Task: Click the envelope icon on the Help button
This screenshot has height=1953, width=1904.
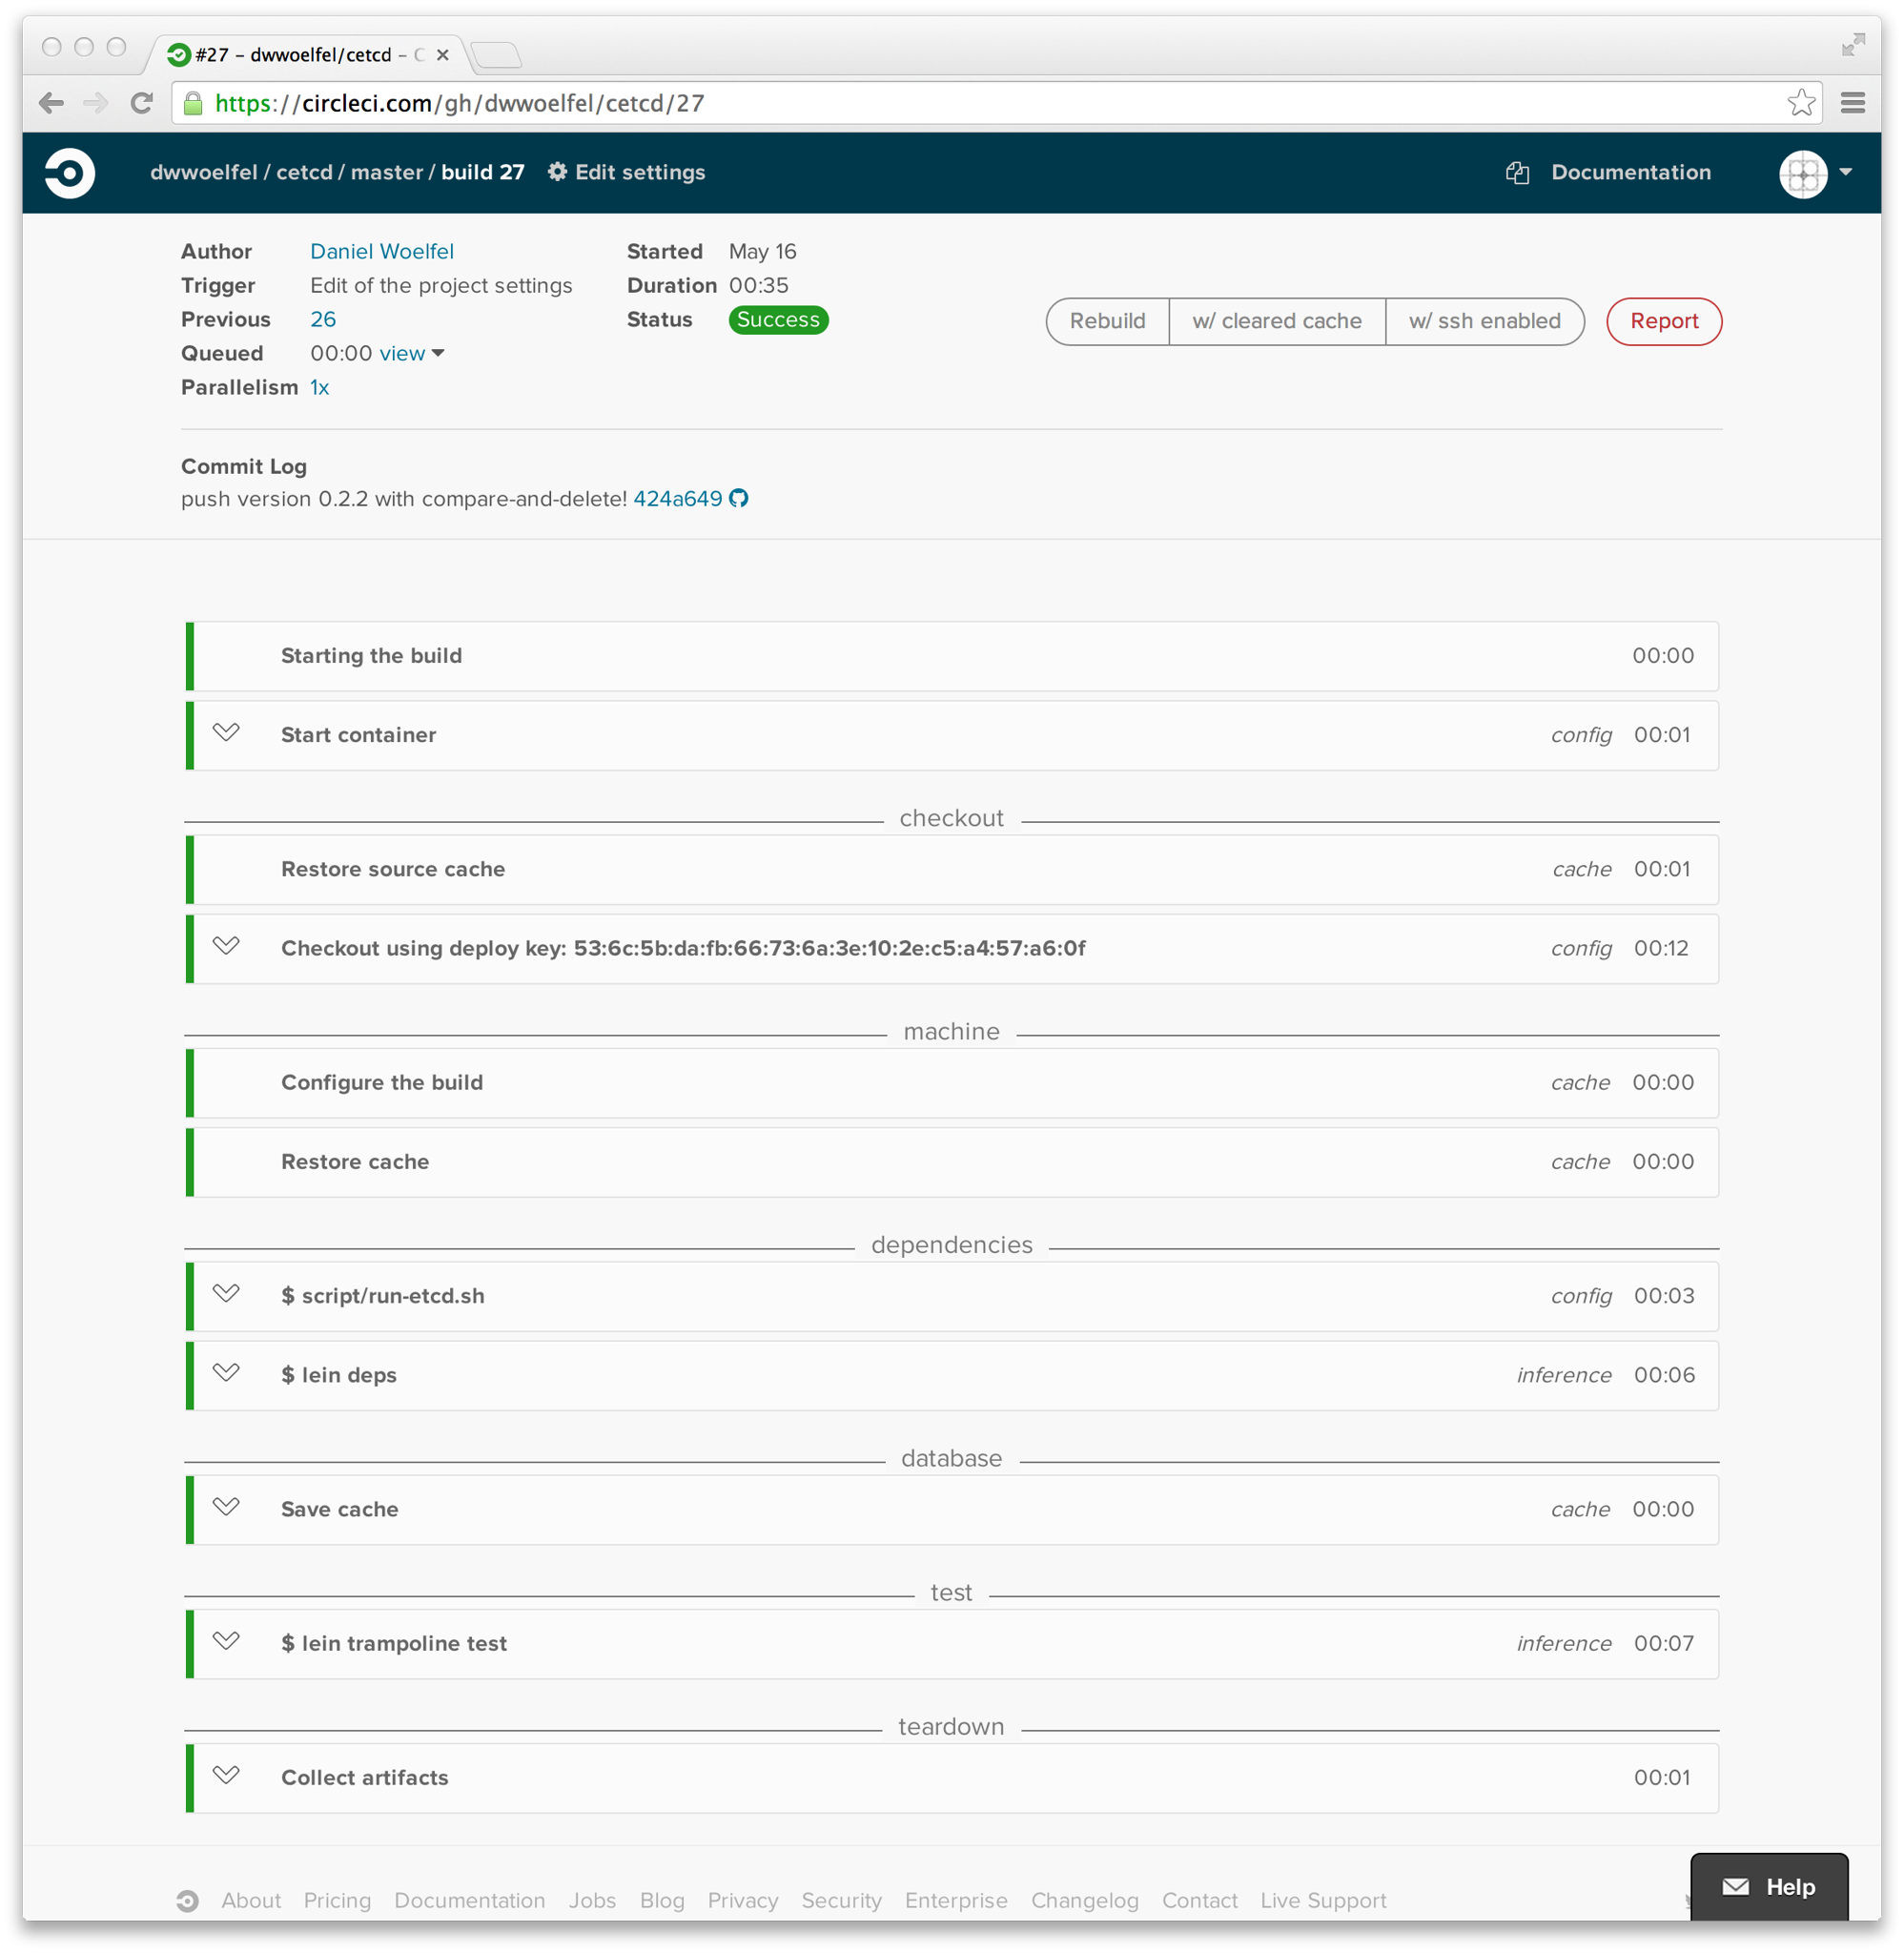Action: (x=1735, y=1886)
